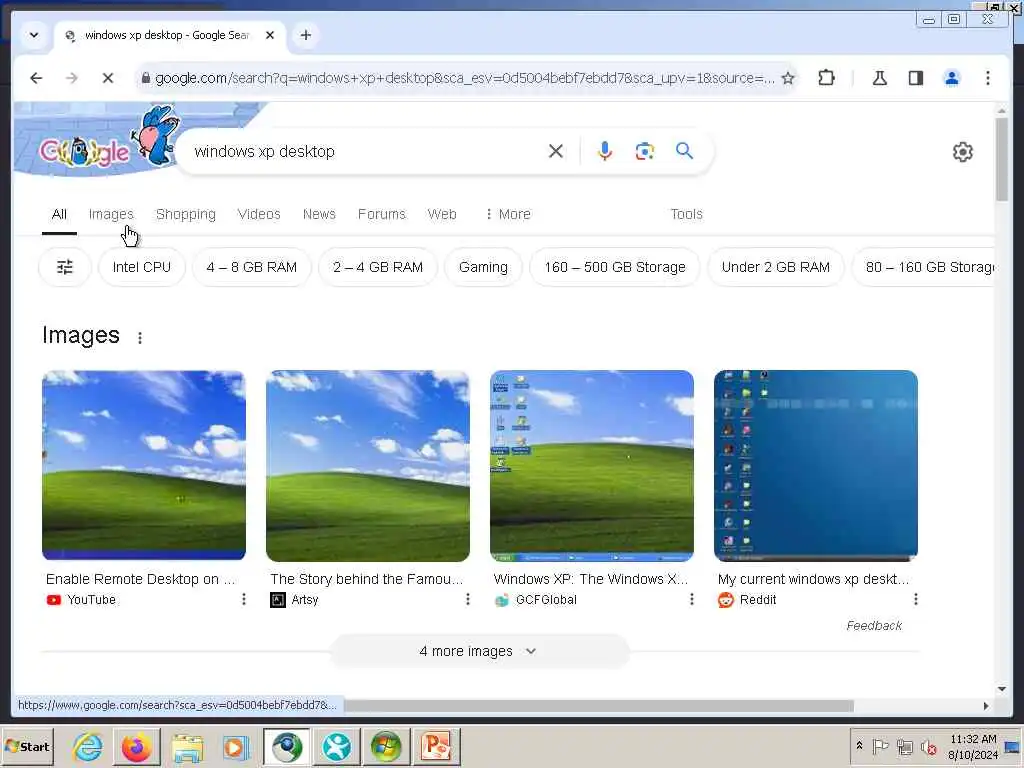Show the browser side panel
This screenshot has width=1024, height=768.
pos(916,78)
